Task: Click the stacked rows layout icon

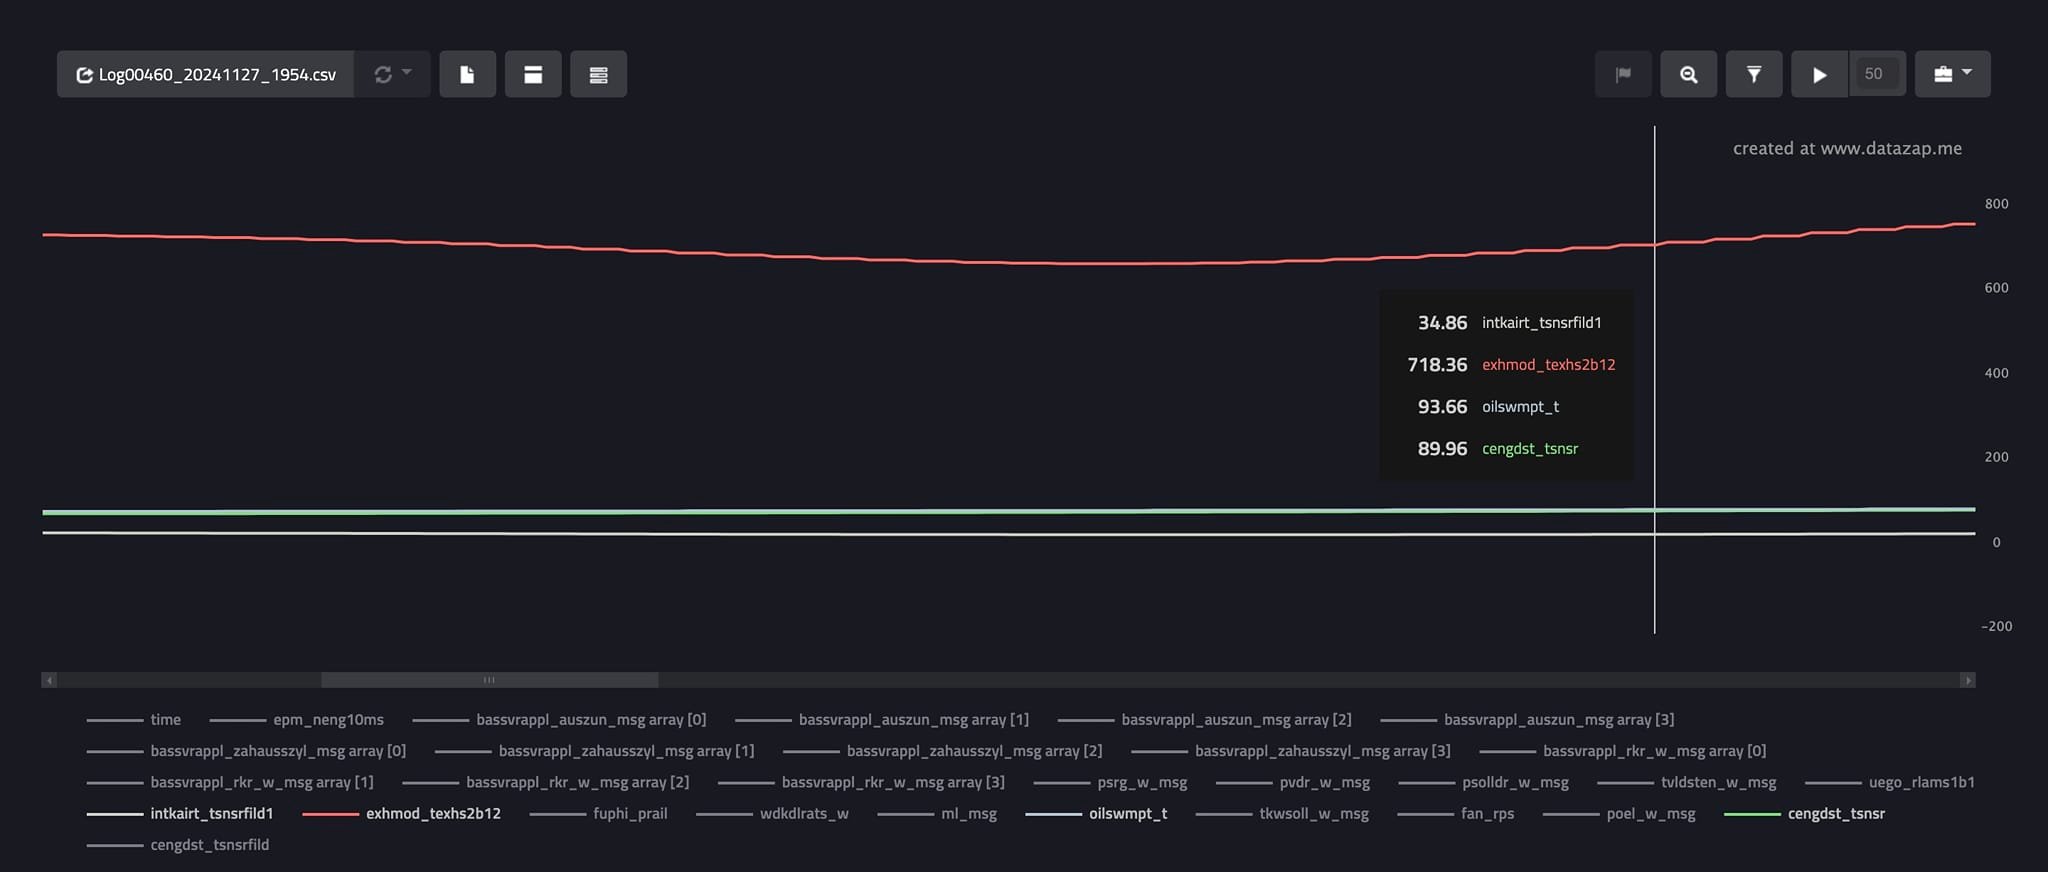Action: (598, 74)
